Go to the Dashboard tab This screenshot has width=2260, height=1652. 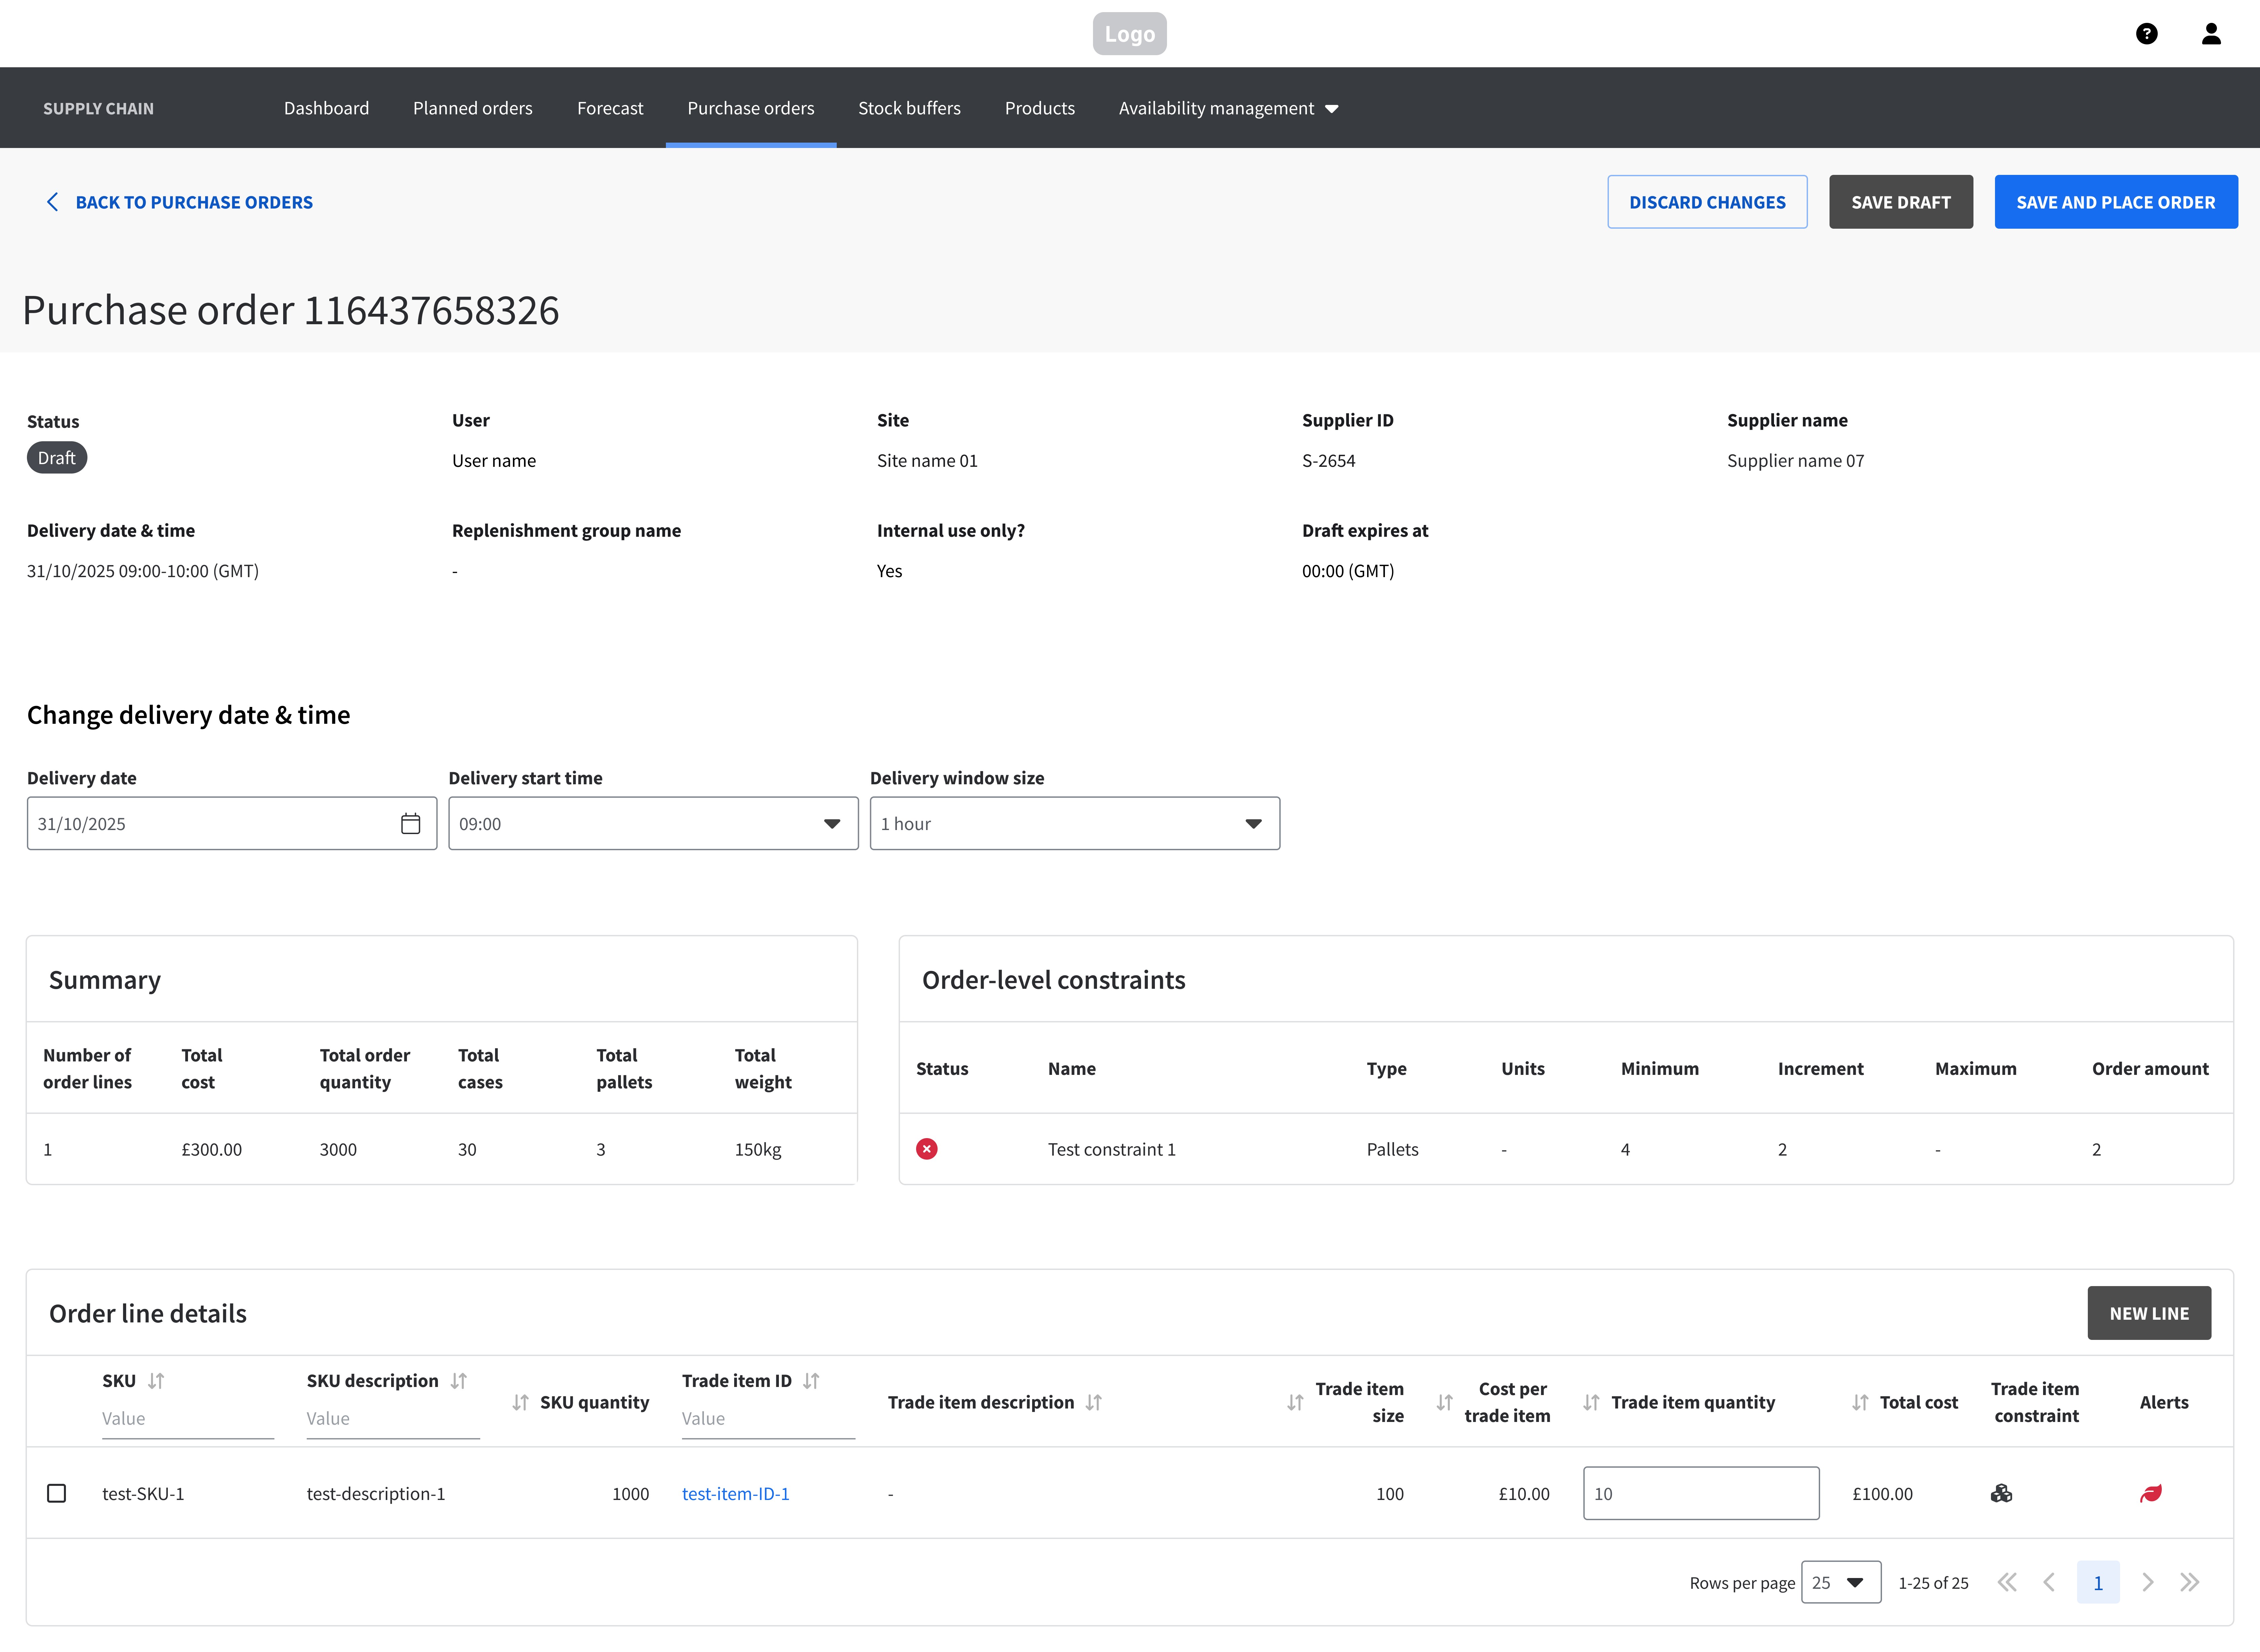click(x=326, y=108)
